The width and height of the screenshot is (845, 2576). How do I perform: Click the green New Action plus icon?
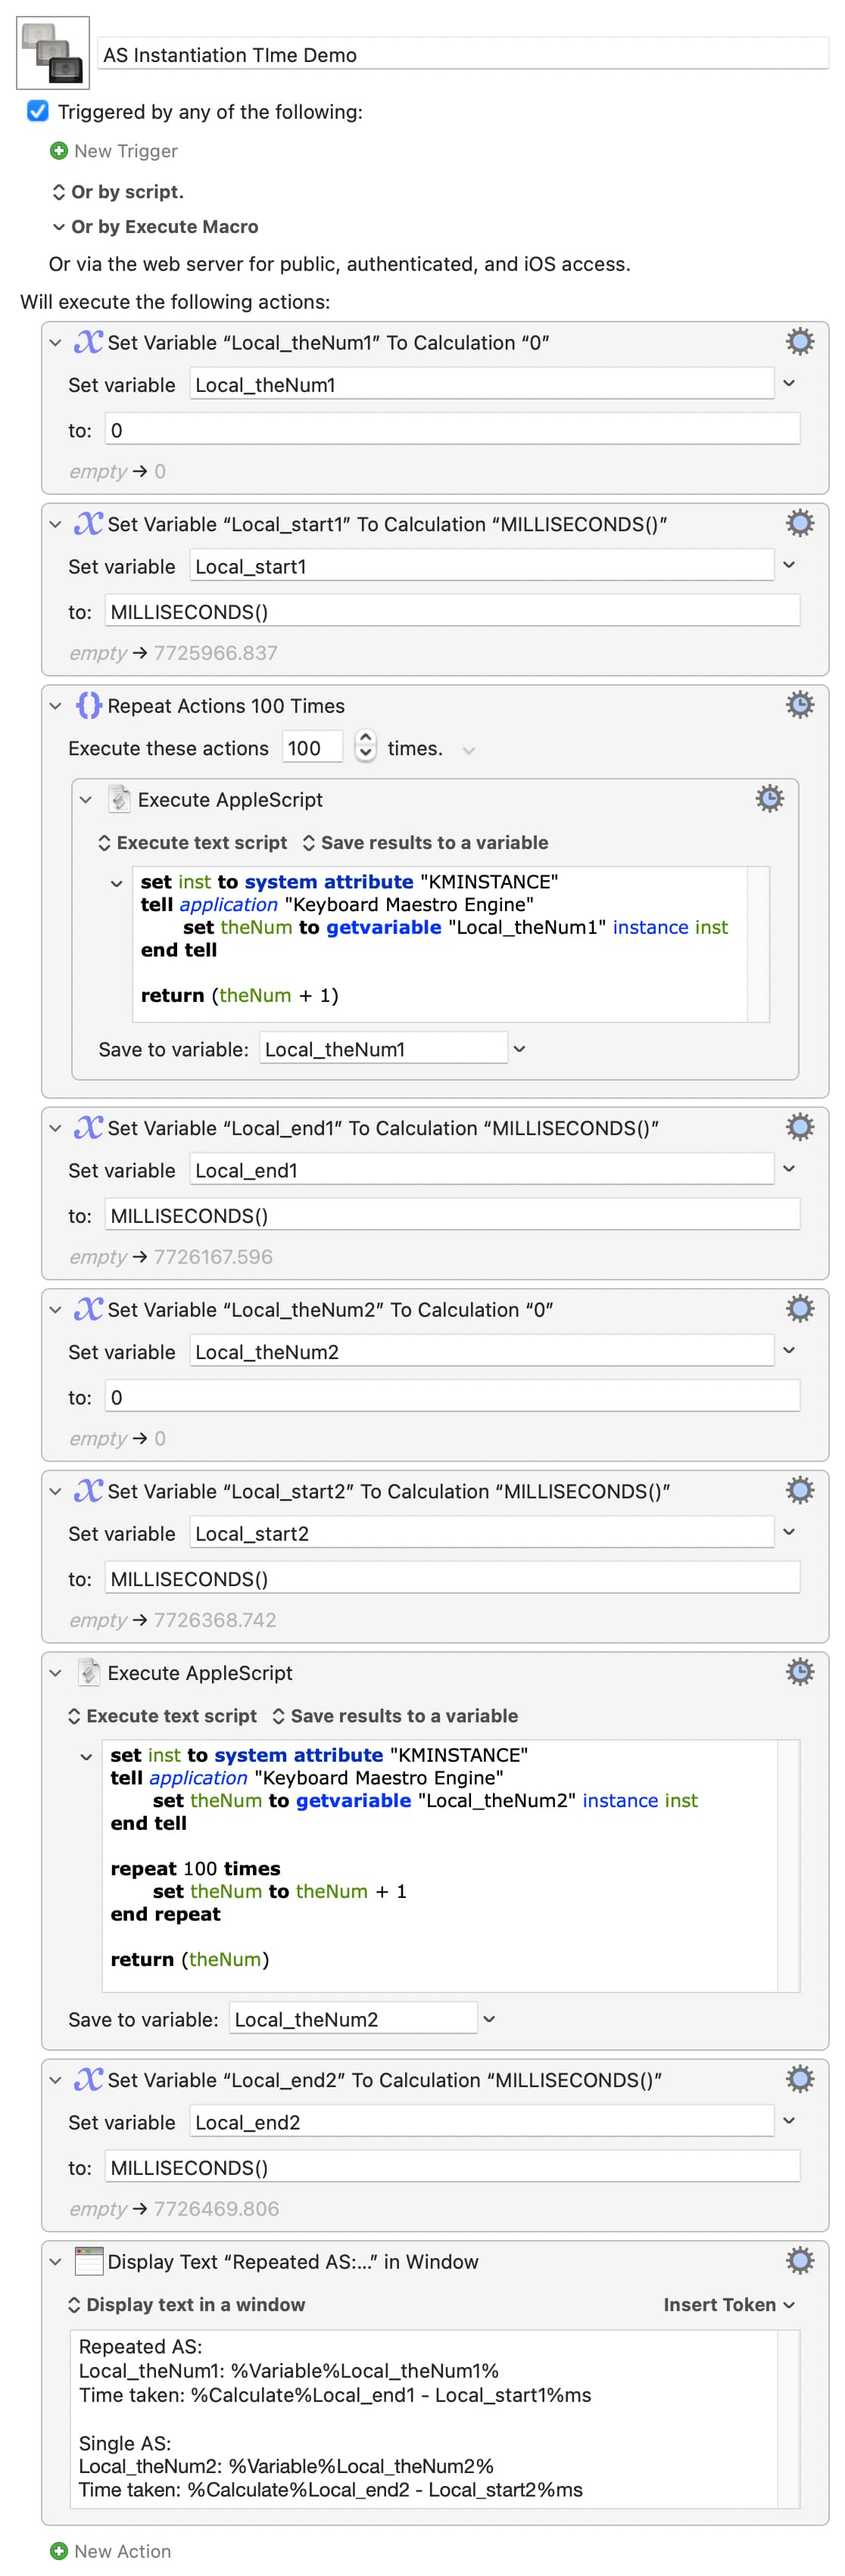pos(59,2551)
